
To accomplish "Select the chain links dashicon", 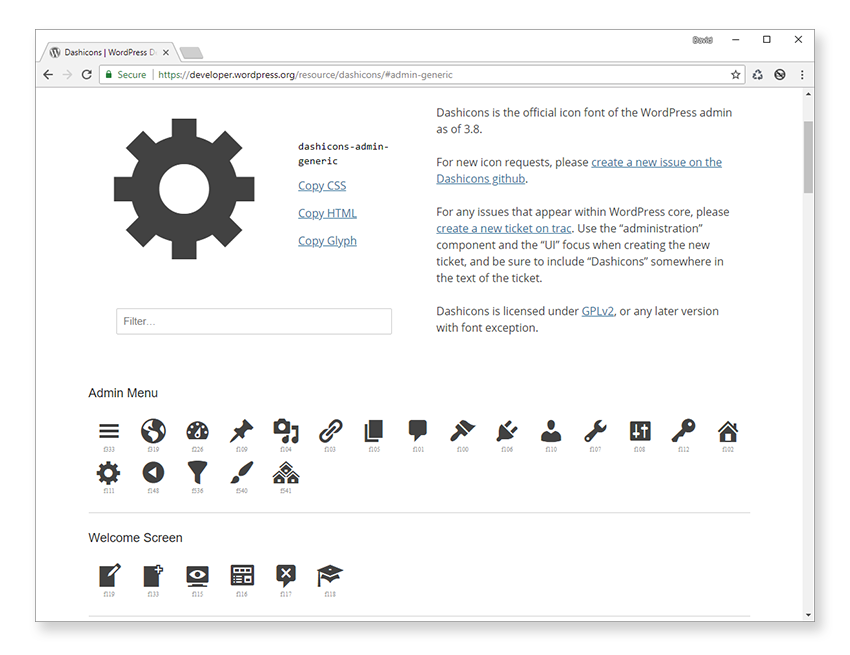I will pos(330,431).
